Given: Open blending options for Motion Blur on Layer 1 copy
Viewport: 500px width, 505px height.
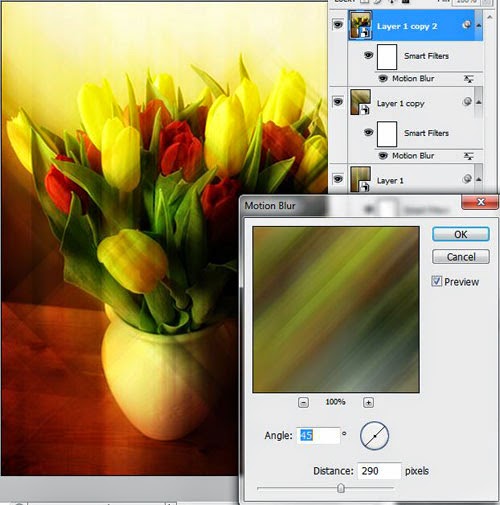Looking at the screenshot, I should coord(469,156).
